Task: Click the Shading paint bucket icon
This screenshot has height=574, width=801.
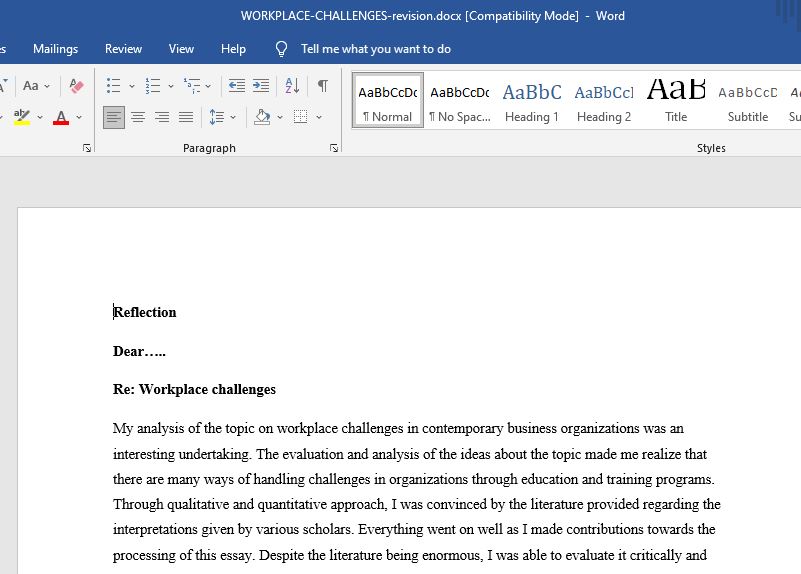Action: (262, 117)
